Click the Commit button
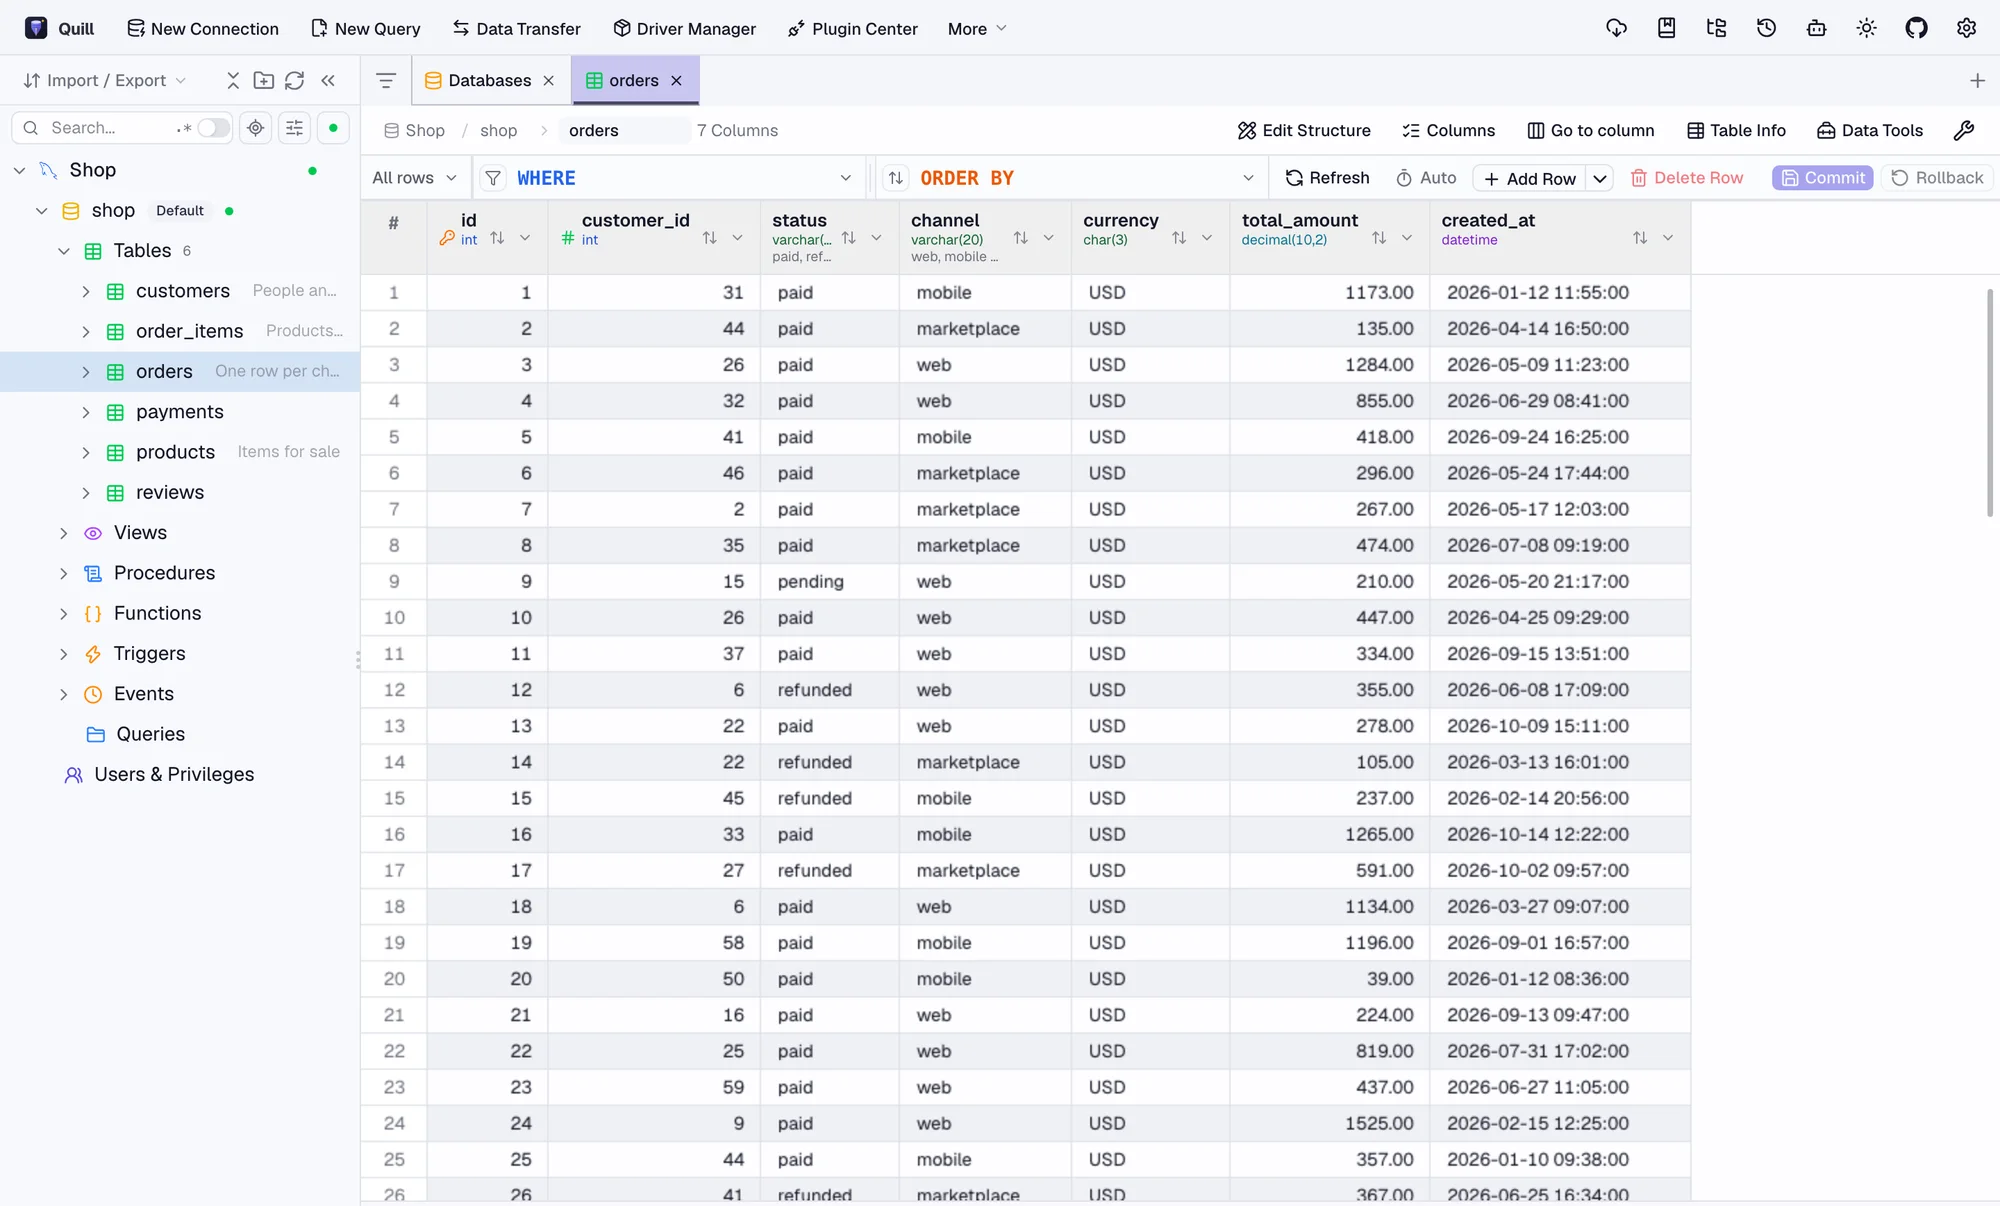Viewport: 2000px width, 1206px height. 1822,178
